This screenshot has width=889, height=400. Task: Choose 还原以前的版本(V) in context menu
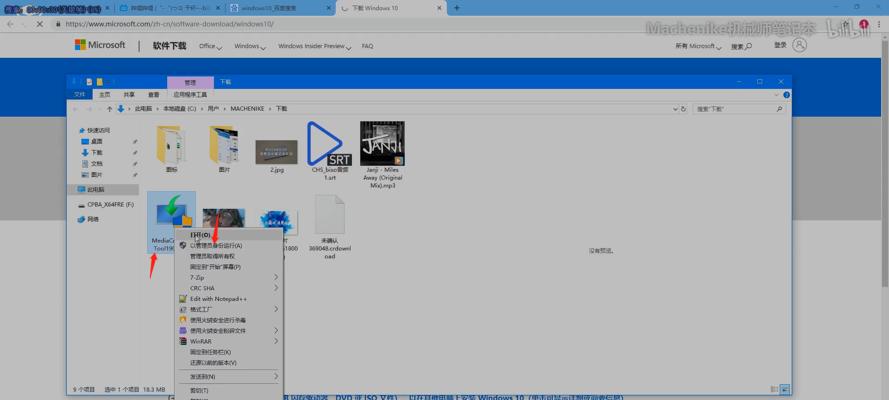click(228, 363)
